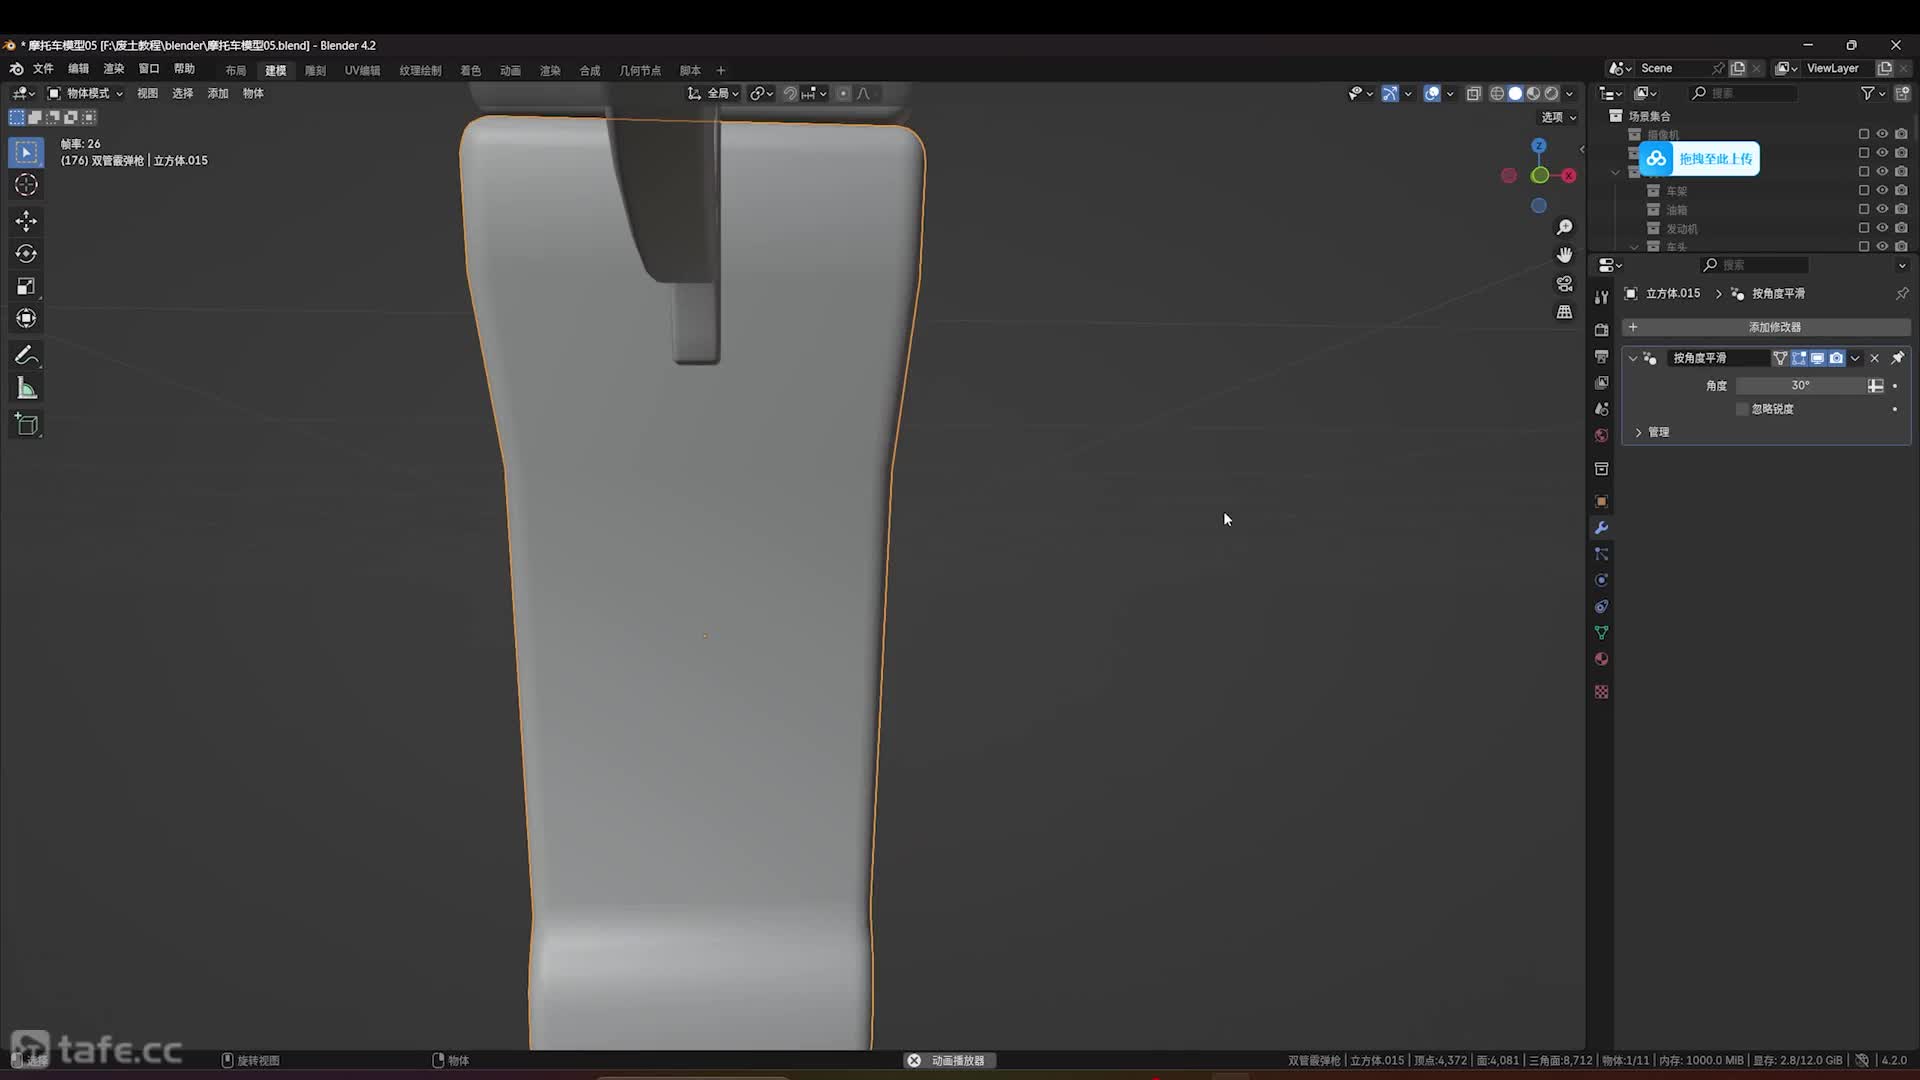
Task: Toggle the viewport overlays button
Action: 1432,93
